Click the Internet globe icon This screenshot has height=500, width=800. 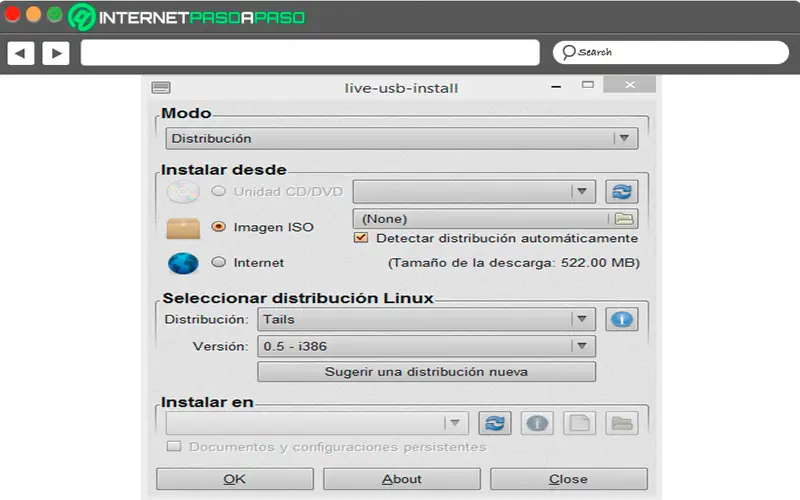pos(183,263)
